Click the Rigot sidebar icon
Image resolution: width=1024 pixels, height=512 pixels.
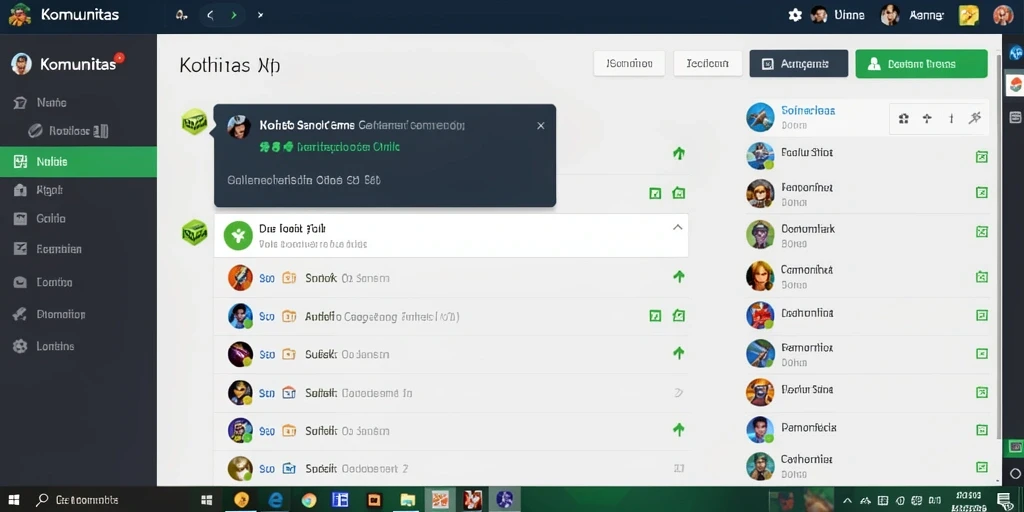[x=20, y=190]
